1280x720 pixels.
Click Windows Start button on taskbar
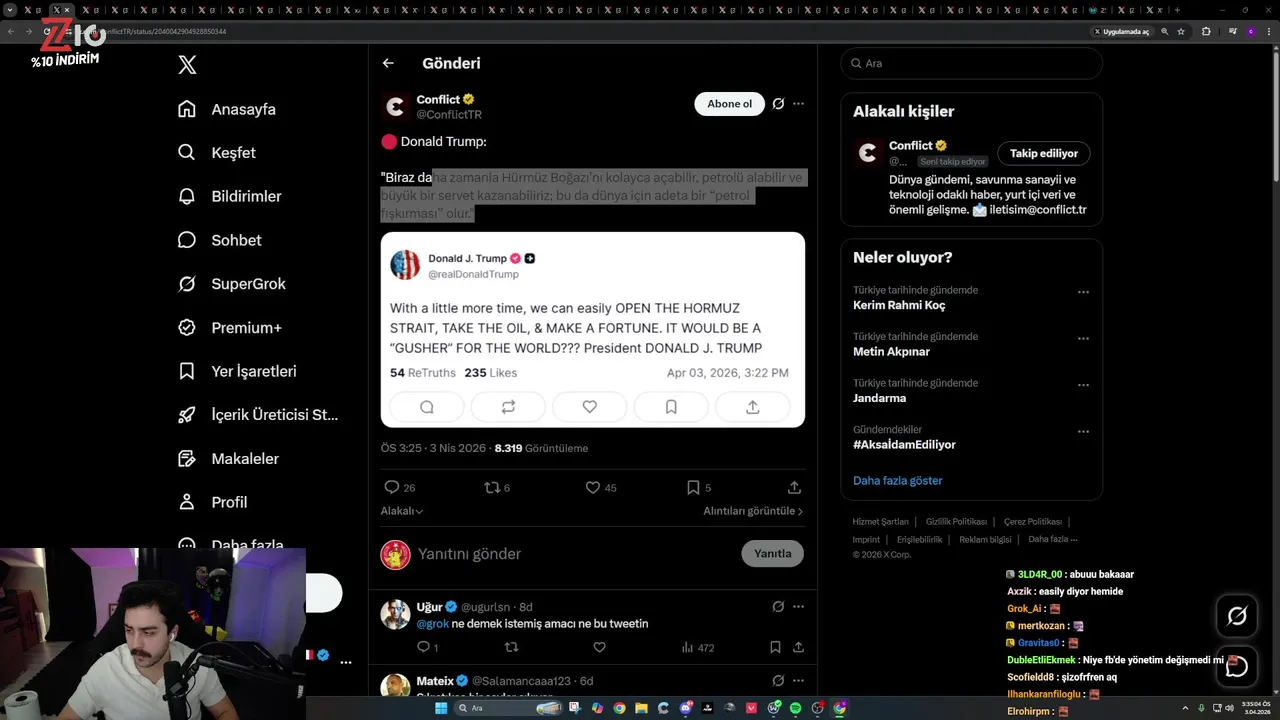coord(441,708)
